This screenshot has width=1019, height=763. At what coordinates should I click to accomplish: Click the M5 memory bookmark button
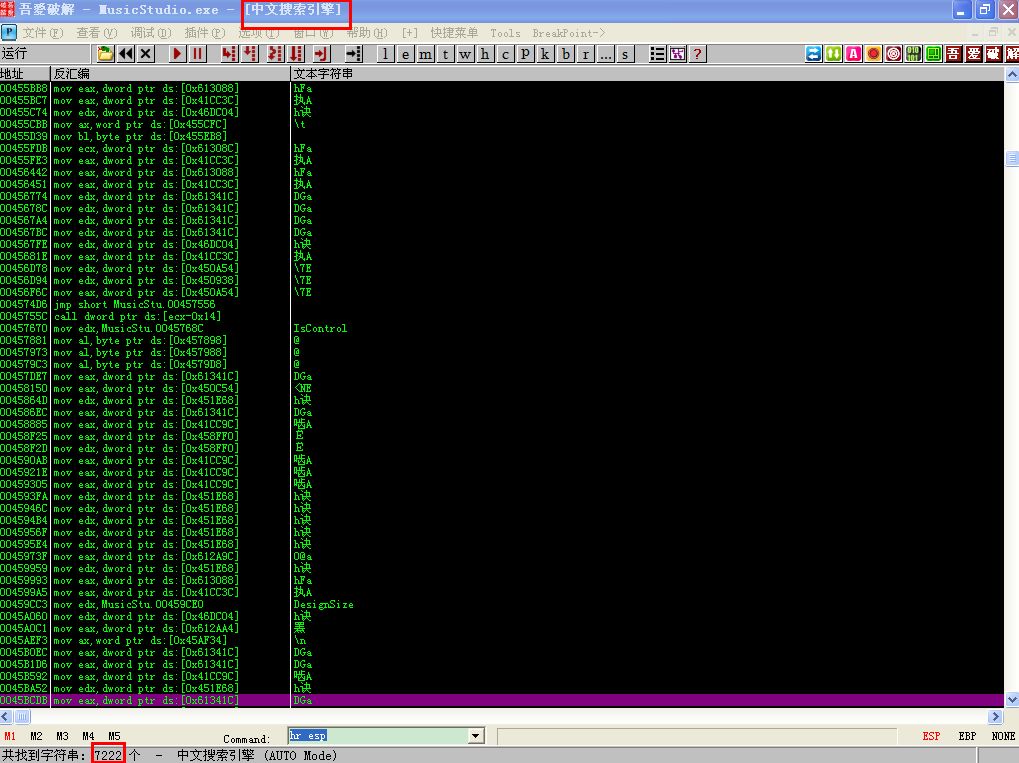[x=114, y=736]
